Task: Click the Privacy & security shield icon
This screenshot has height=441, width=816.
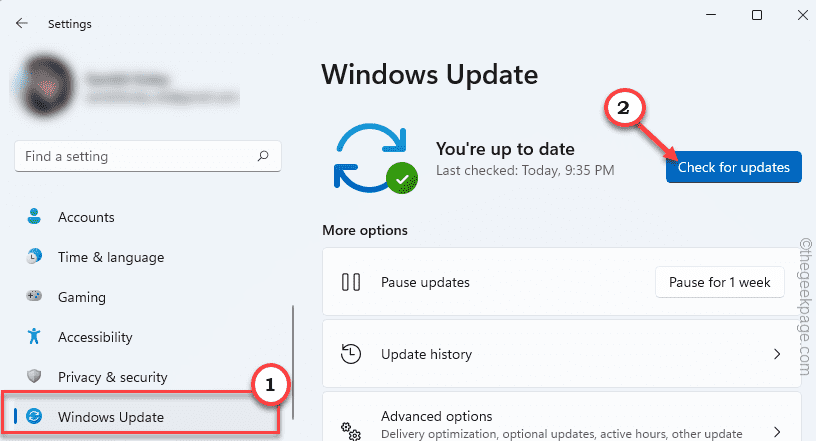Action: 35,377
